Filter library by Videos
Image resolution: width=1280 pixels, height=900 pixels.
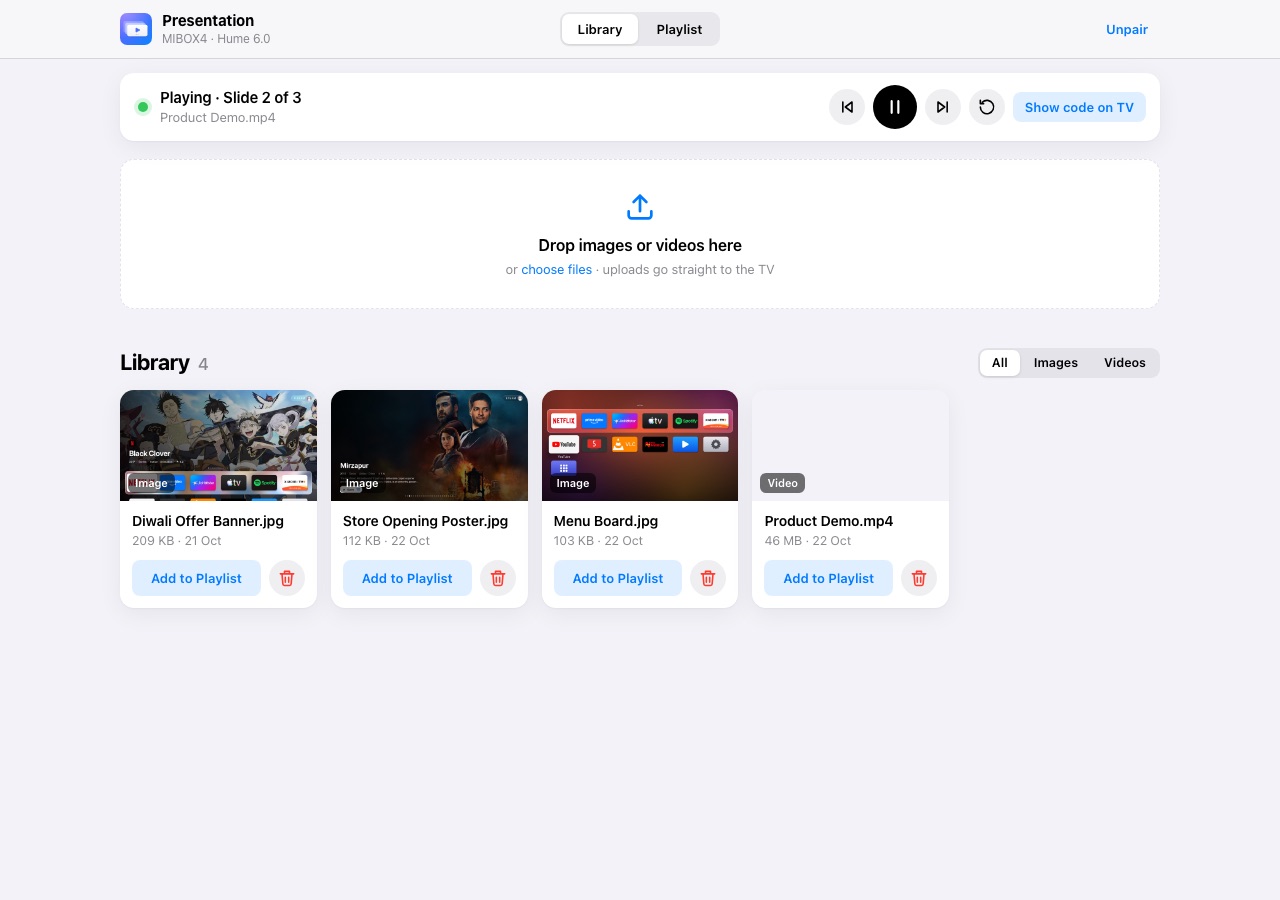[1125, 363]
